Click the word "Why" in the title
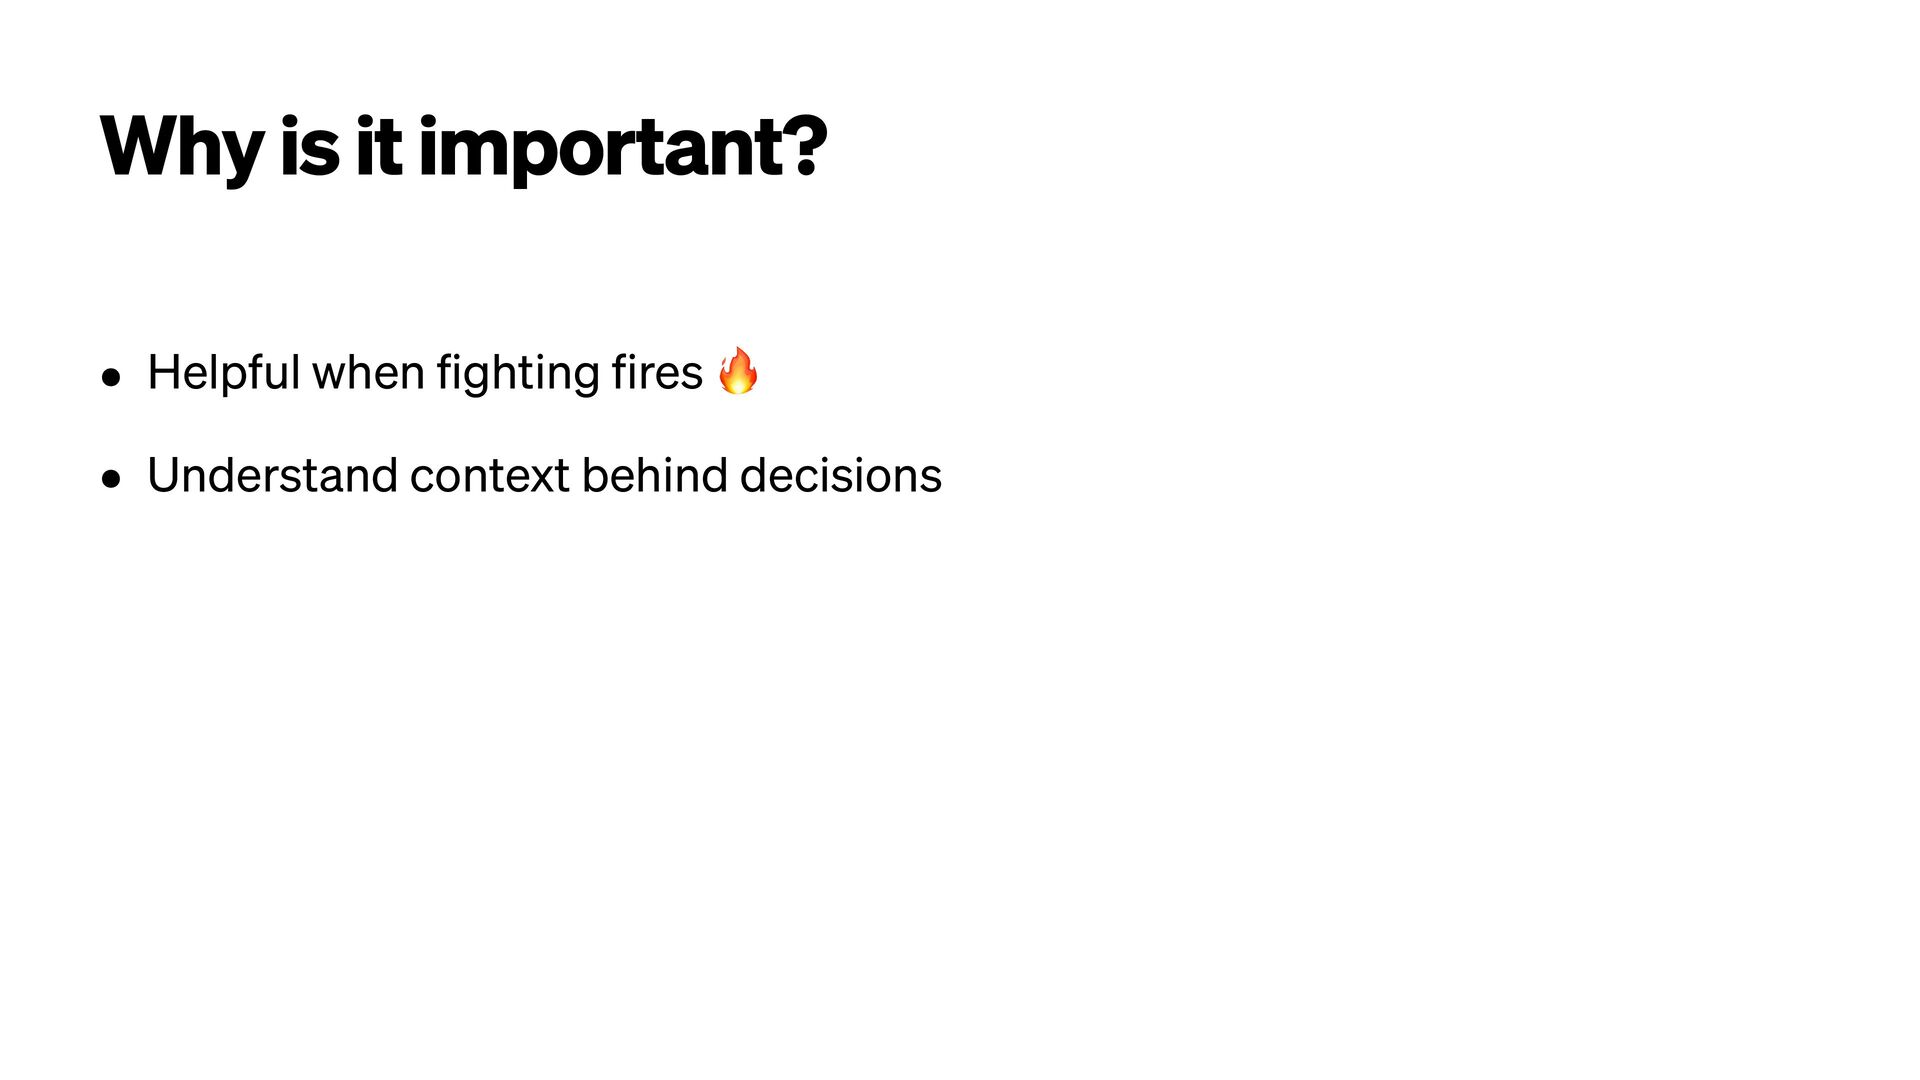The height and width of the screenshot is (1080, 1920). point(182,148)
